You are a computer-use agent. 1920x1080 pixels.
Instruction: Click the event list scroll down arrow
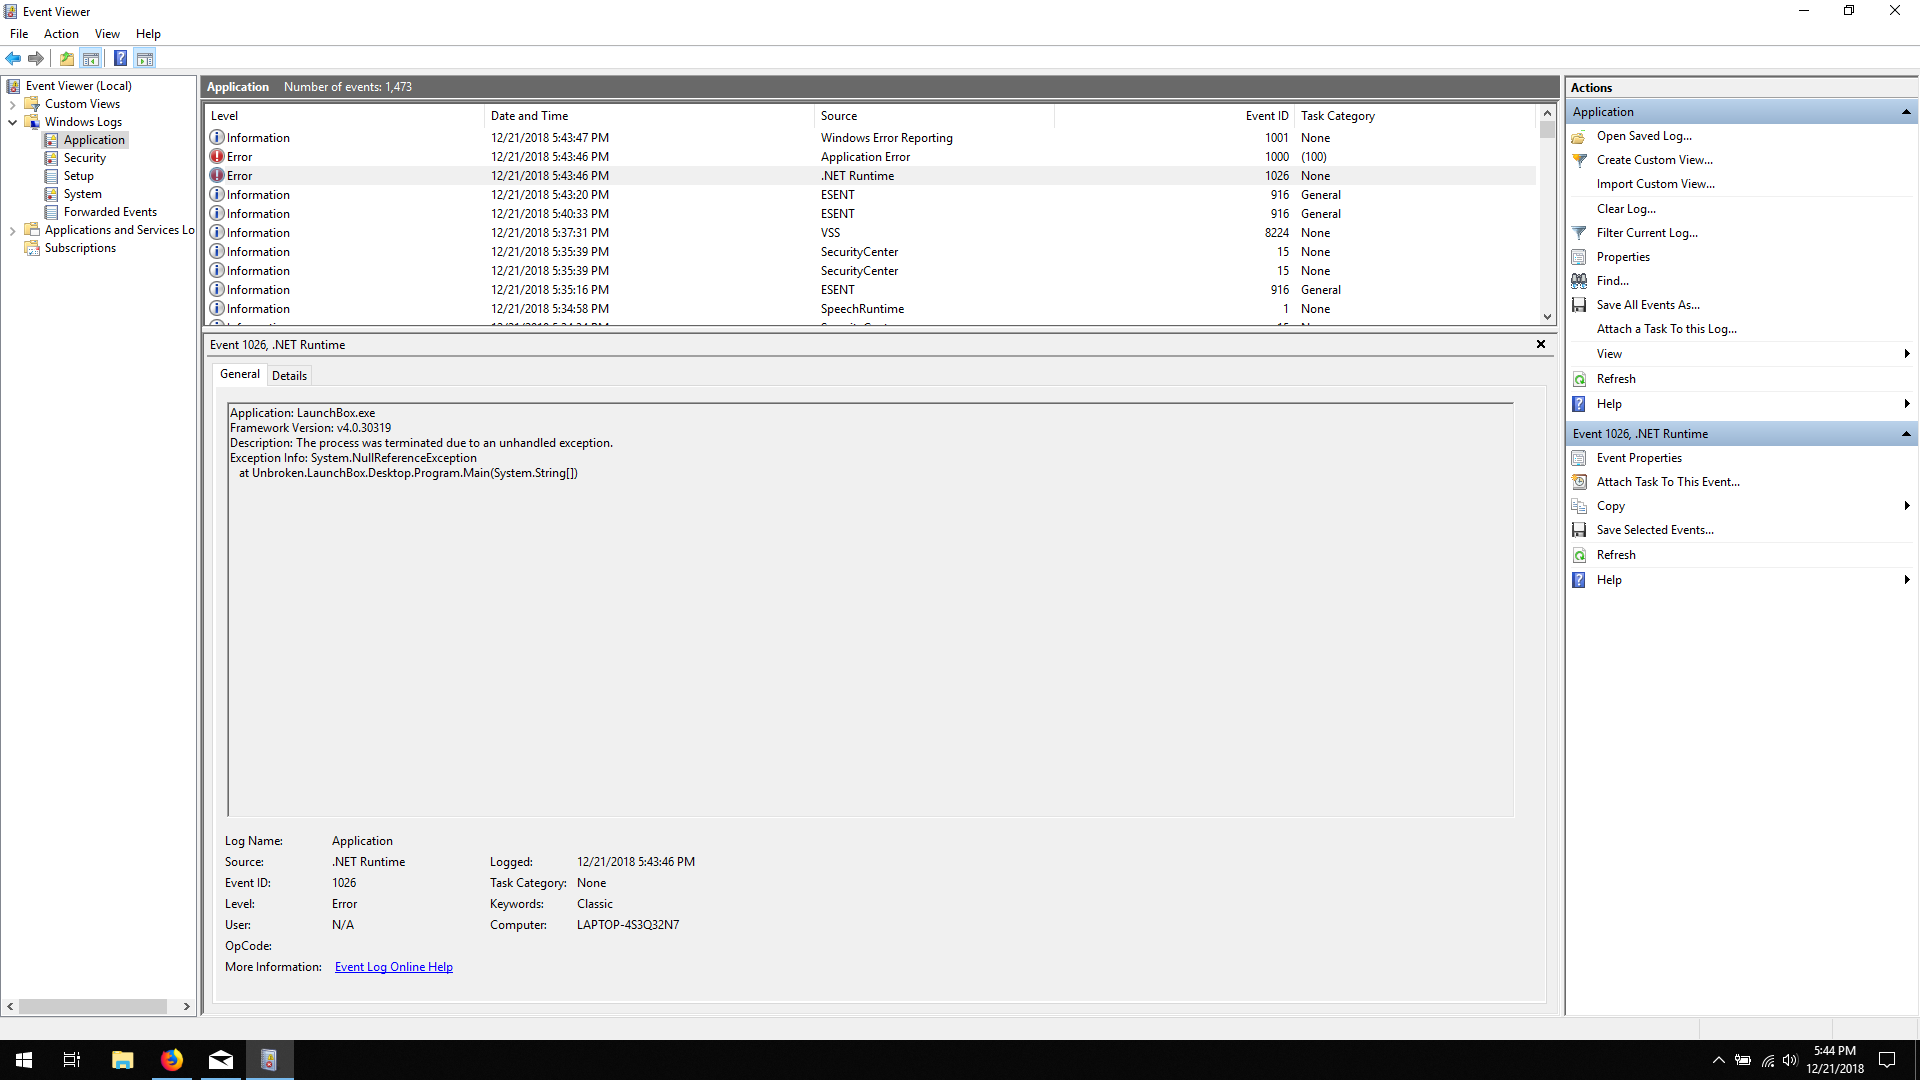[1547, 317]
